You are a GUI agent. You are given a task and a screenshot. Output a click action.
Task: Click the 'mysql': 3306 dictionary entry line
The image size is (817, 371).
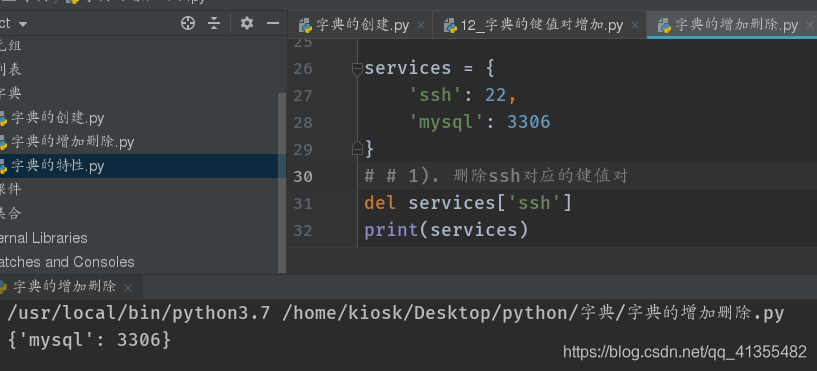pyautogui.click(x=480, y=122)
